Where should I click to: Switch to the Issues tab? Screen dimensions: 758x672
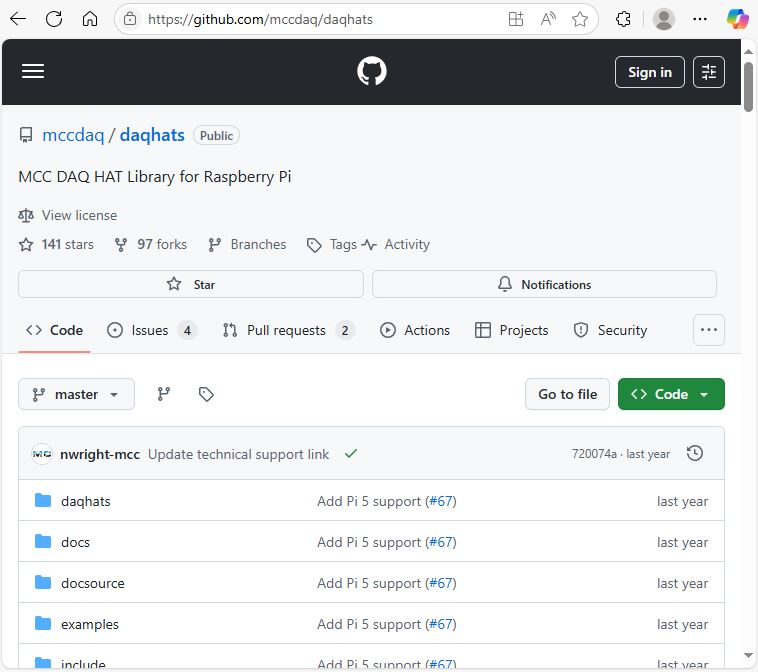pos(151,330)
